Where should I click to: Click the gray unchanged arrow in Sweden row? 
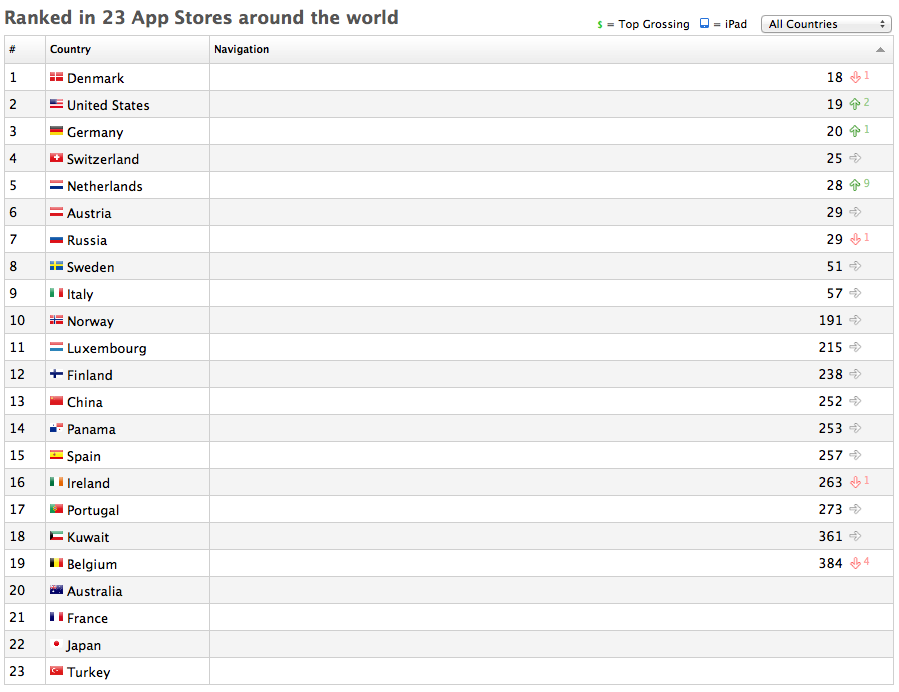[x=855, y=267]
